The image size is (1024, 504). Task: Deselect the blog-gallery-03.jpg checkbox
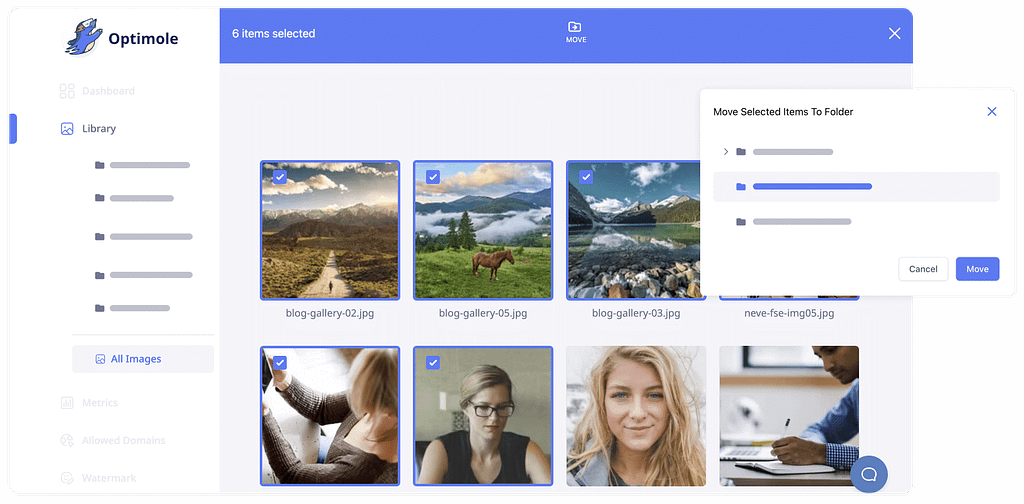pyautogui.click(x=586, y=177)
